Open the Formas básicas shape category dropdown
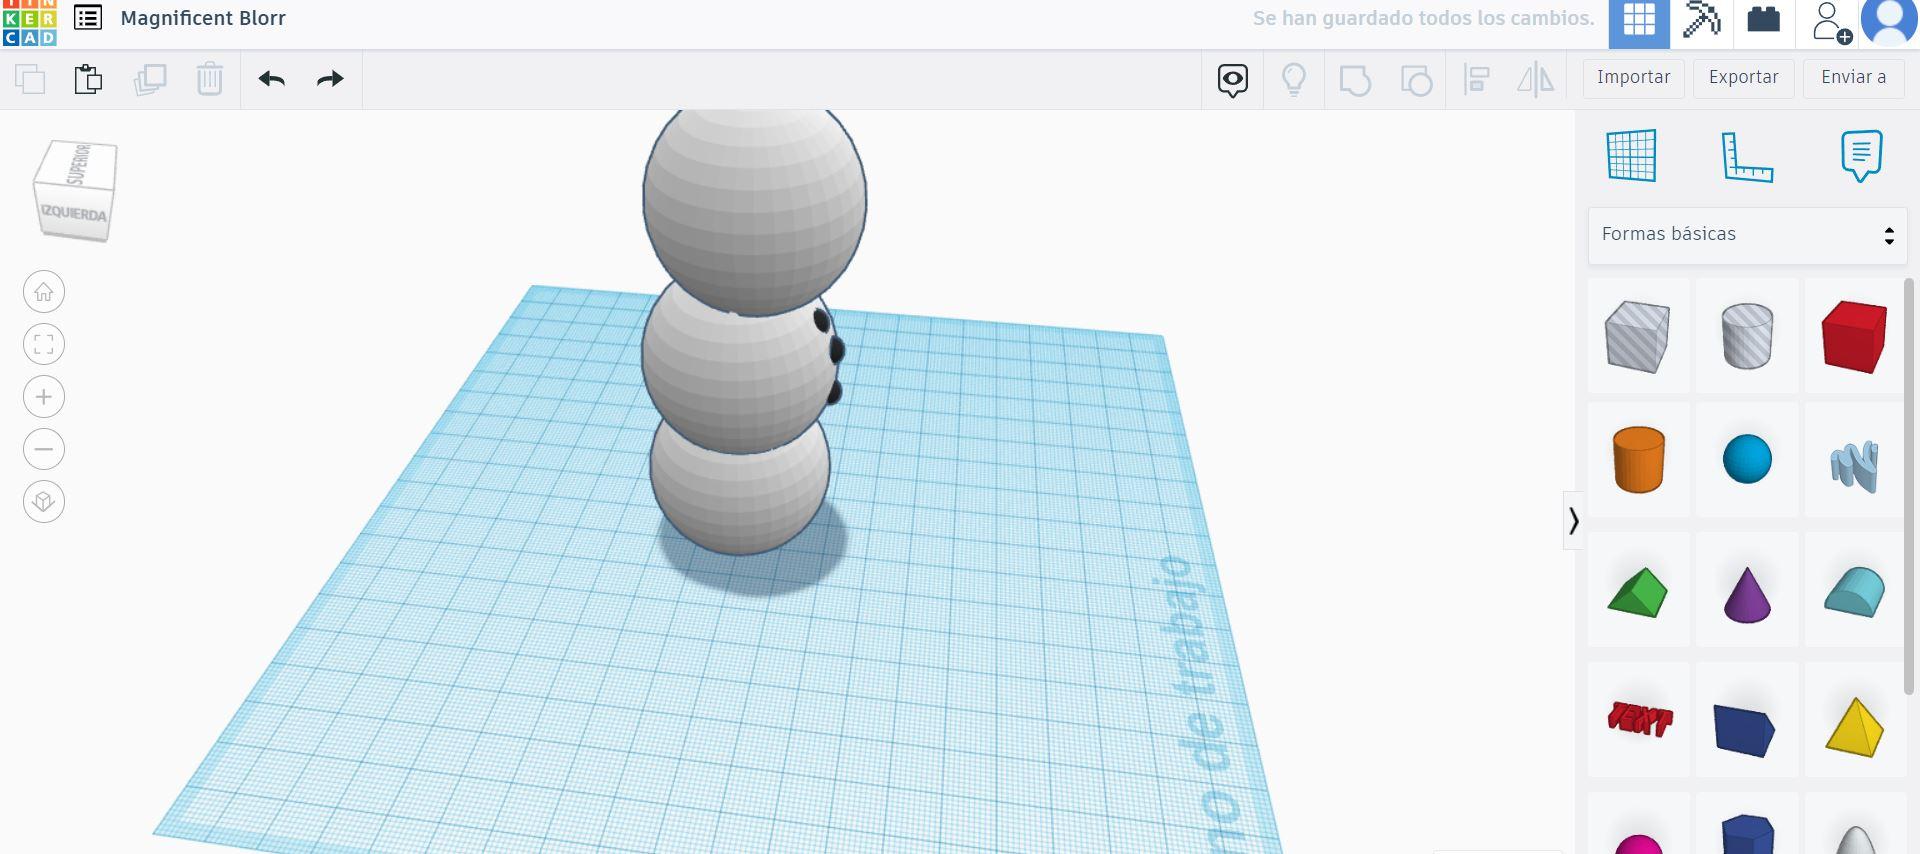The image size is (1920, 854). [1748, 235]
